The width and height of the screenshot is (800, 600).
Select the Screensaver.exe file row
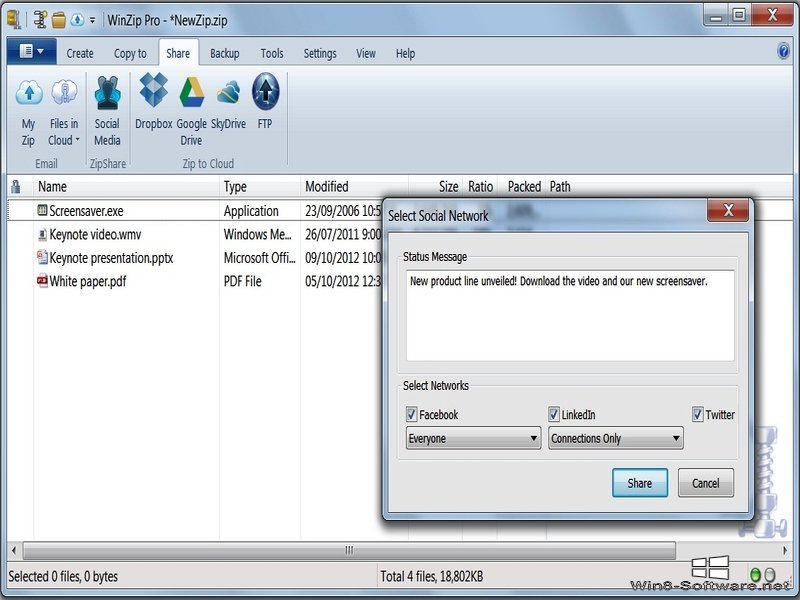[x=195, y=210]
